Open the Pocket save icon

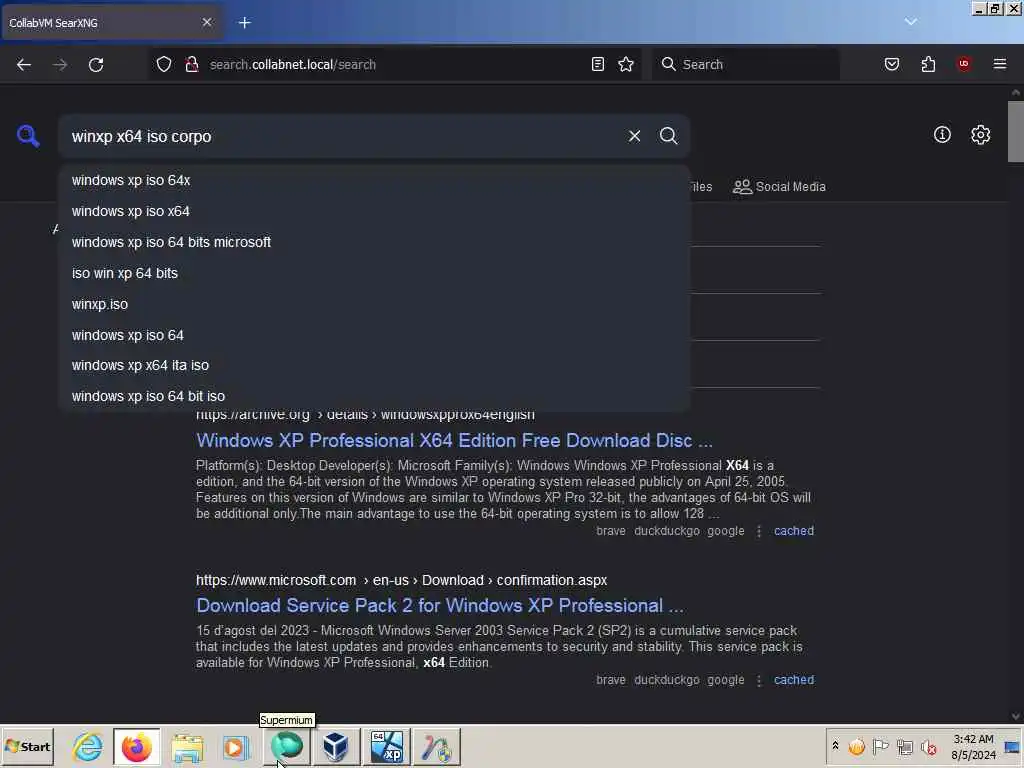coord(892,65)
